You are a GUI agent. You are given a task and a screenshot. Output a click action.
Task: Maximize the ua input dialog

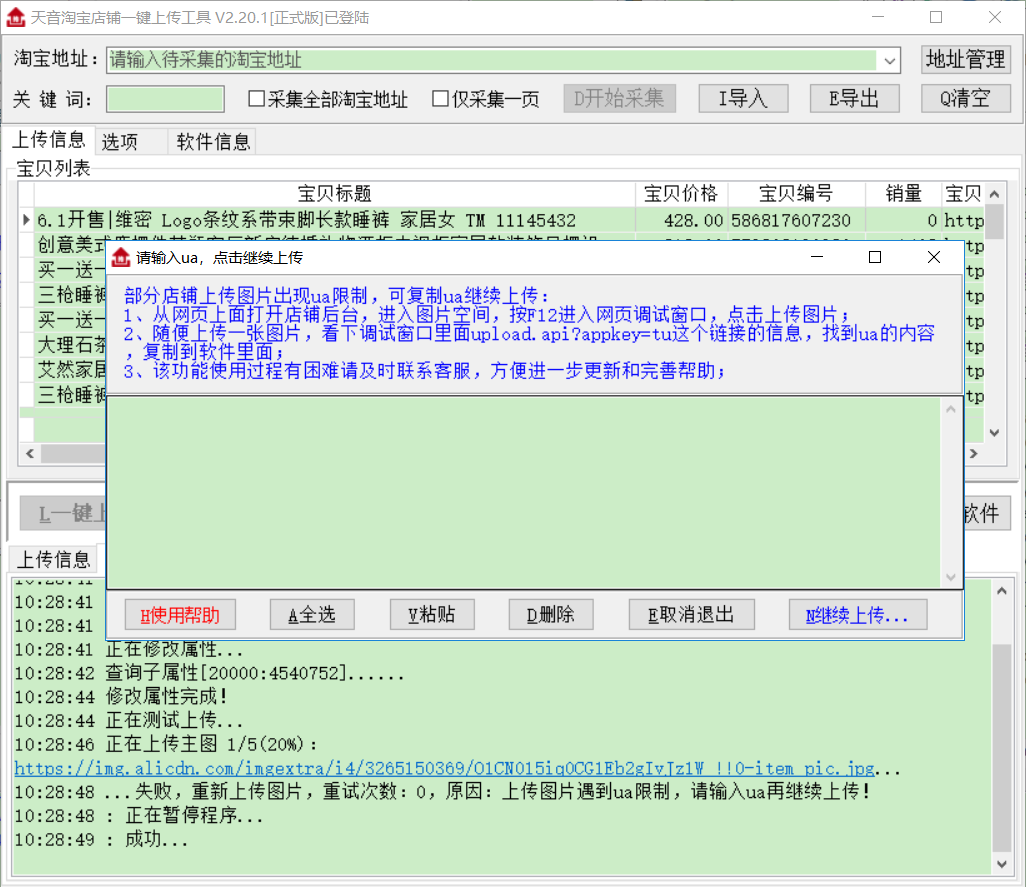click(x=875, y=258)
